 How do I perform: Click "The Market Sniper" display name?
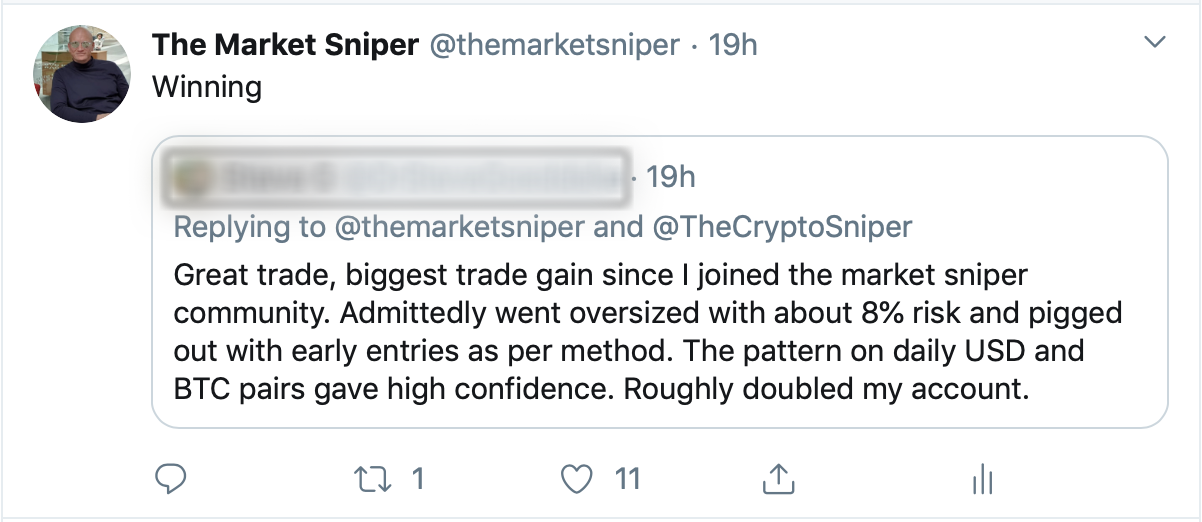coord(285,45)
